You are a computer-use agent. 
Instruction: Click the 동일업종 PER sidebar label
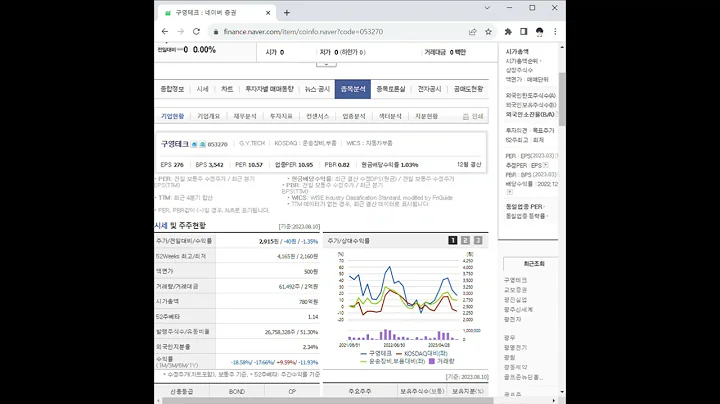point(524,207)
